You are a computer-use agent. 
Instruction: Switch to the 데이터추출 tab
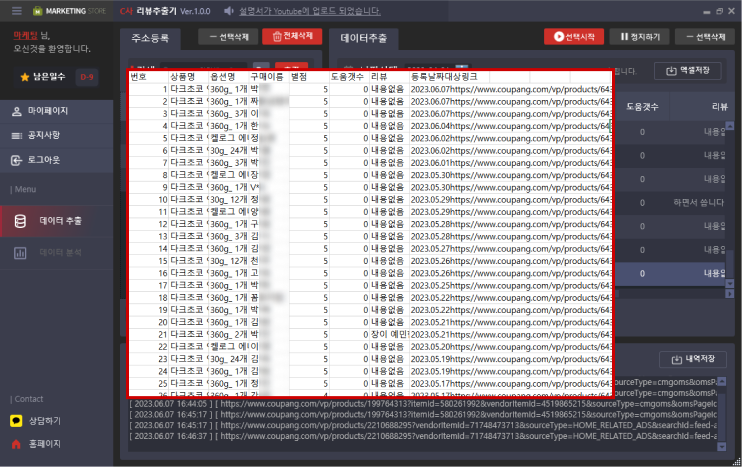363,38
